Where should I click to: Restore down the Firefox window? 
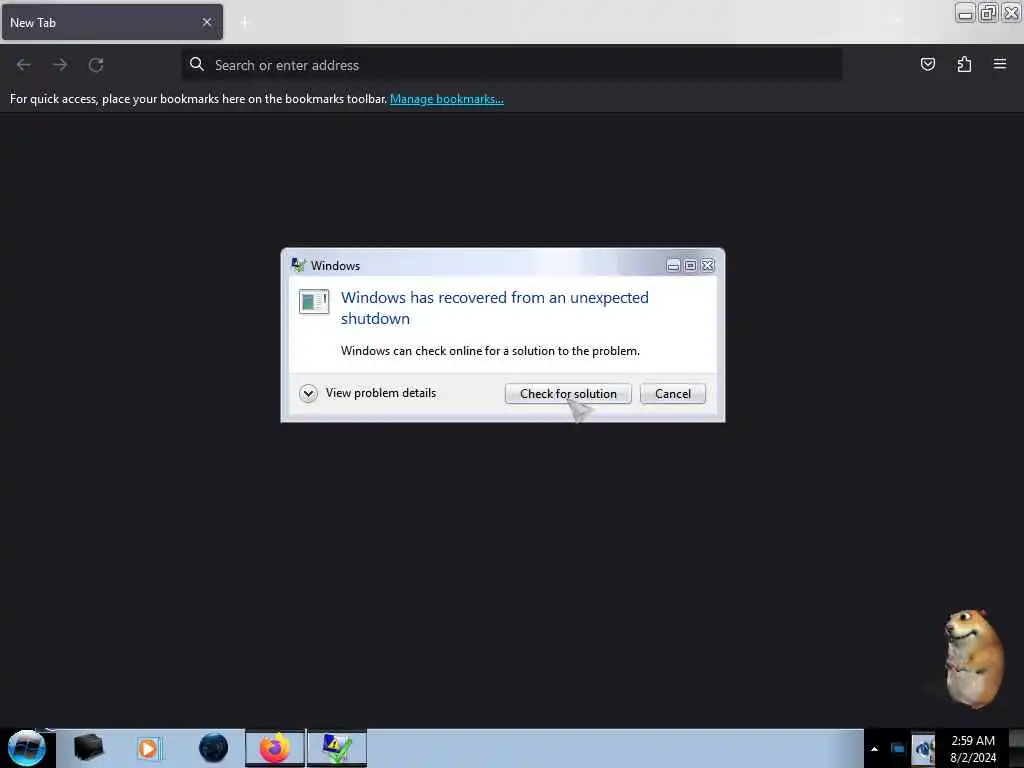point(988,12)
